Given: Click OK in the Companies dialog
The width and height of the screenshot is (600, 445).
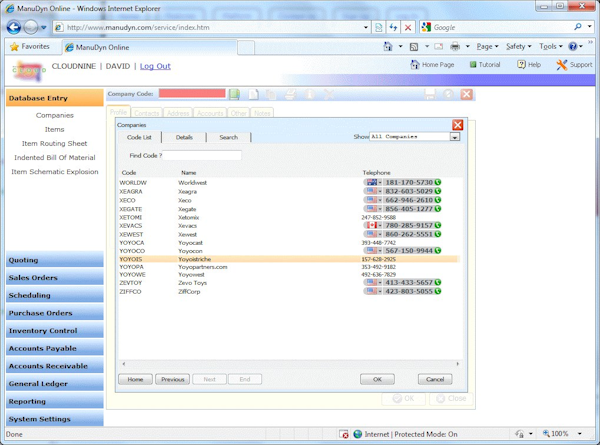Looking at the screenshot, I should click(x=377, y=379).
